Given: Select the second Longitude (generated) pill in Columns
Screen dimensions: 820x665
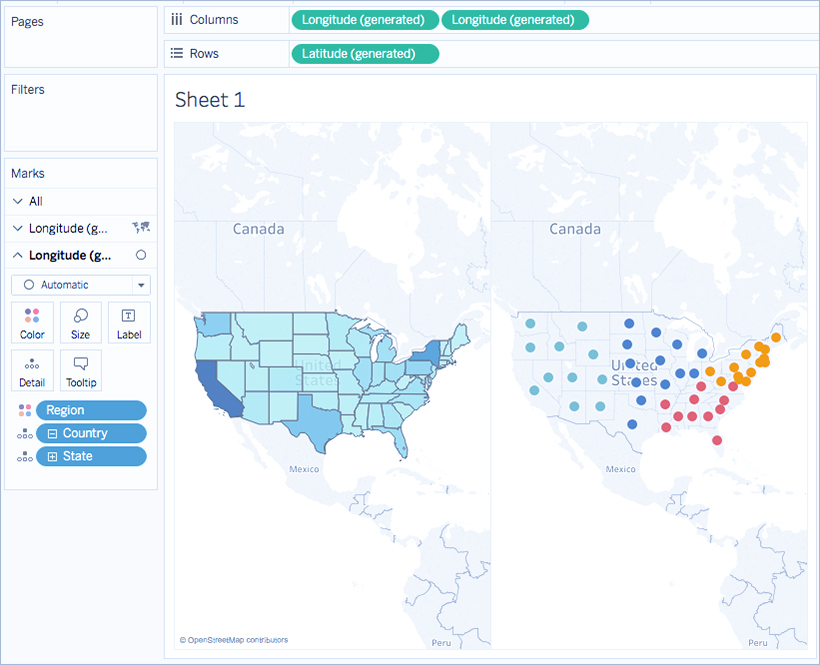Looking at the screenshot, I should [515, 20].
